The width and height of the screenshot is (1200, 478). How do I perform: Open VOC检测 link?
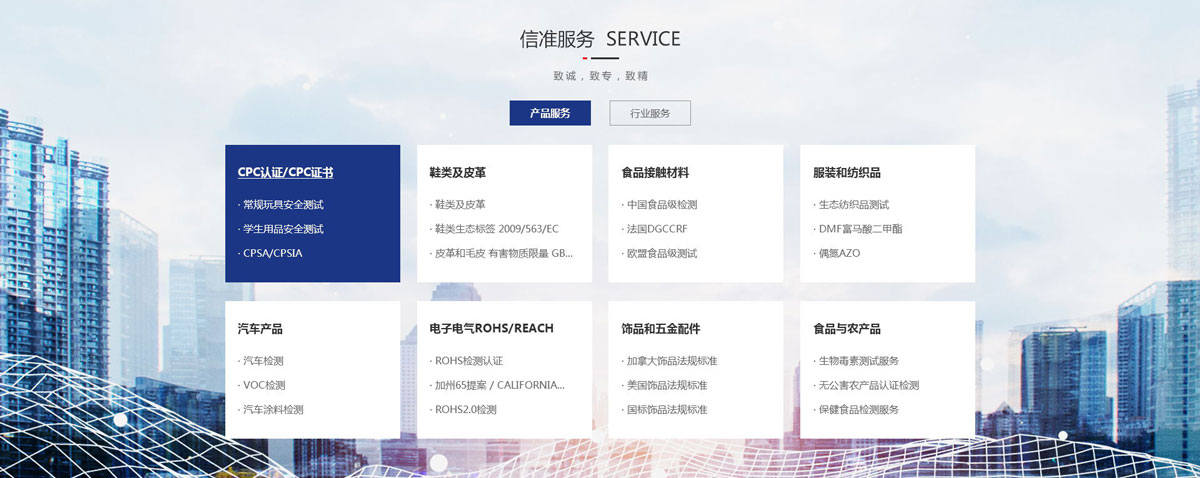pyautogui.click(x=264, y=385)
